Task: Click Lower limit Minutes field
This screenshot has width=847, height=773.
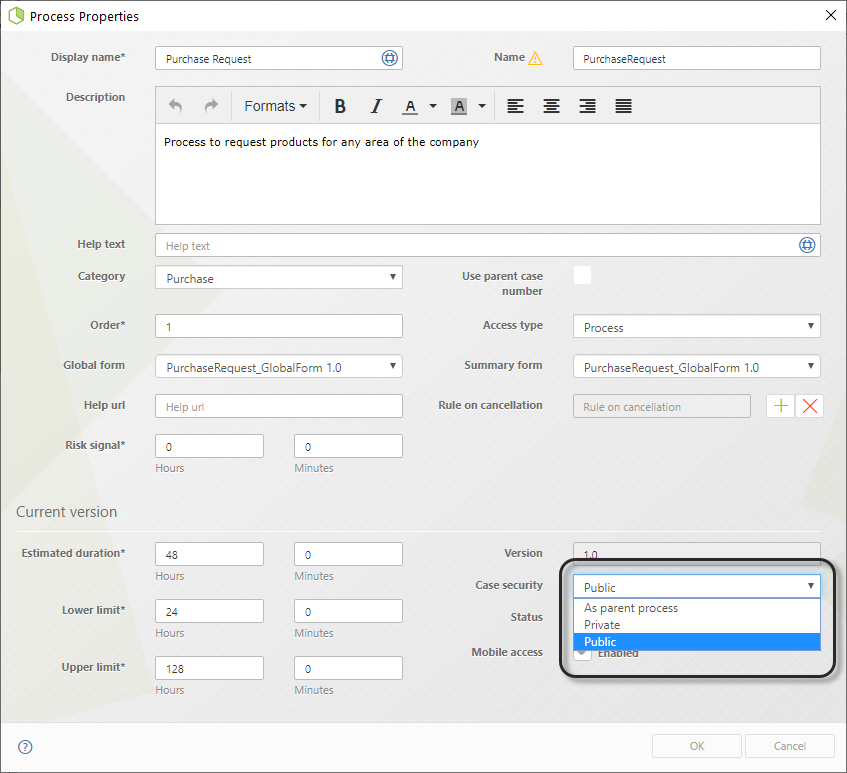Action: (348, 611)
